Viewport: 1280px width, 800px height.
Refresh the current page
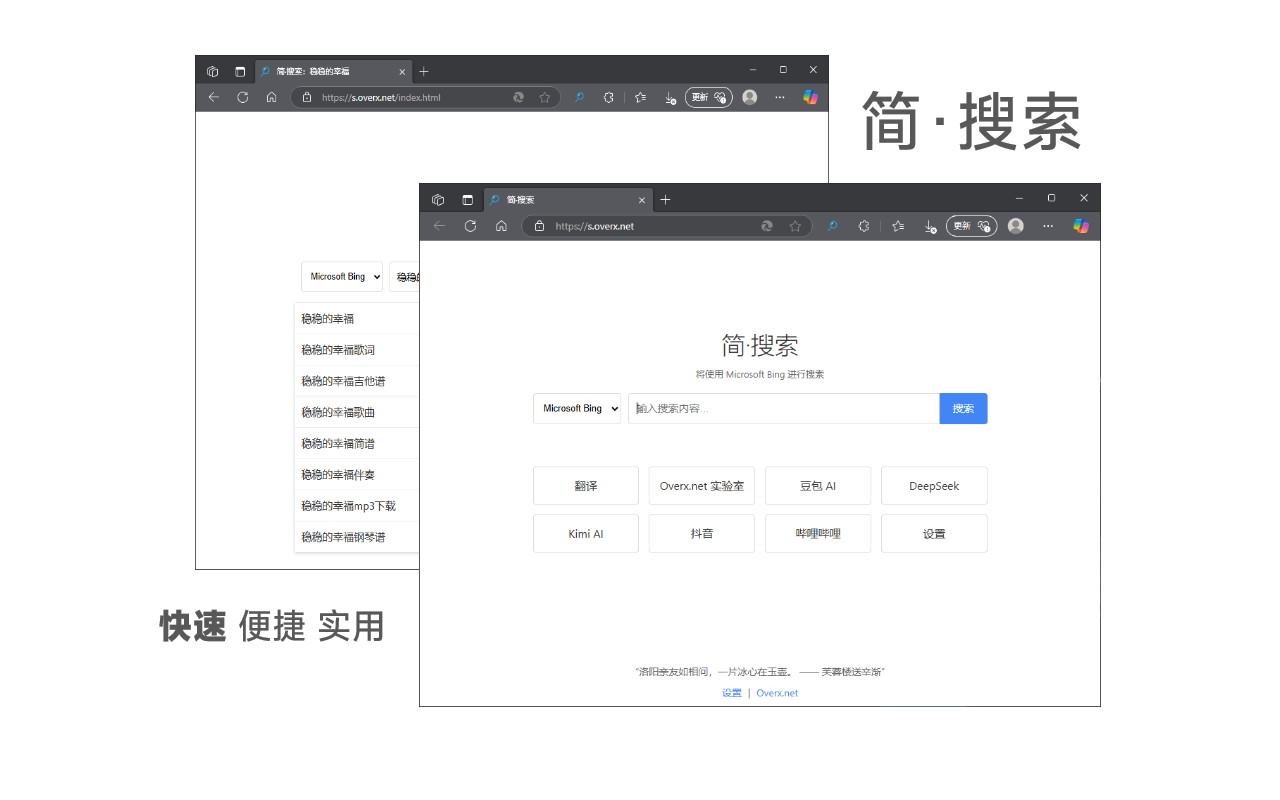click(x=470, y=226)
